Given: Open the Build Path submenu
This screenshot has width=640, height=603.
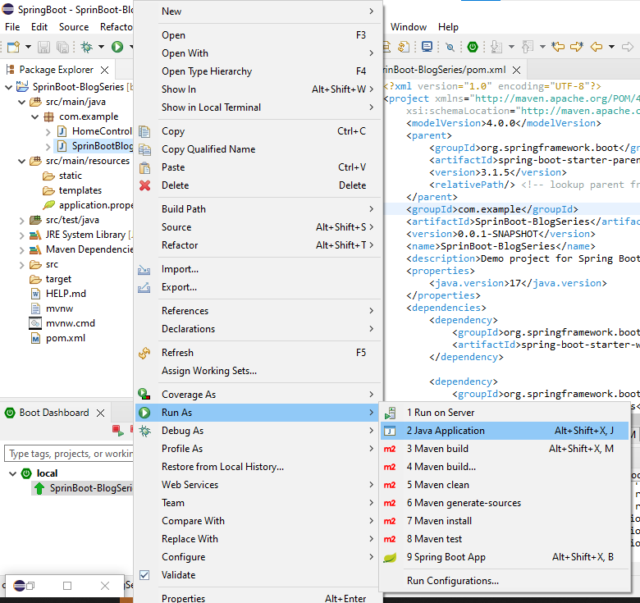Looking at the screenshot, I should coord(258,209).
